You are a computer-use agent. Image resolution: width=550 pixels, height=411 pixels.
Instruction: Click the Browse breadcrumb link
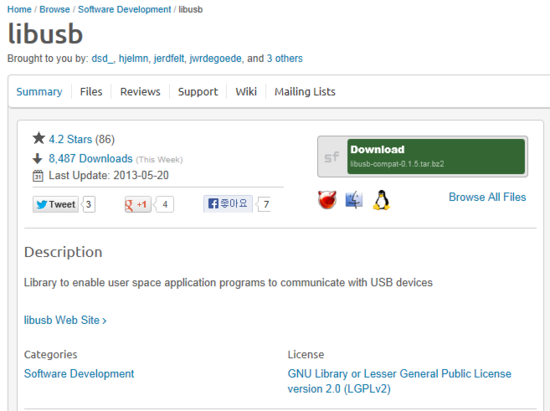click(x=55, y=9)
